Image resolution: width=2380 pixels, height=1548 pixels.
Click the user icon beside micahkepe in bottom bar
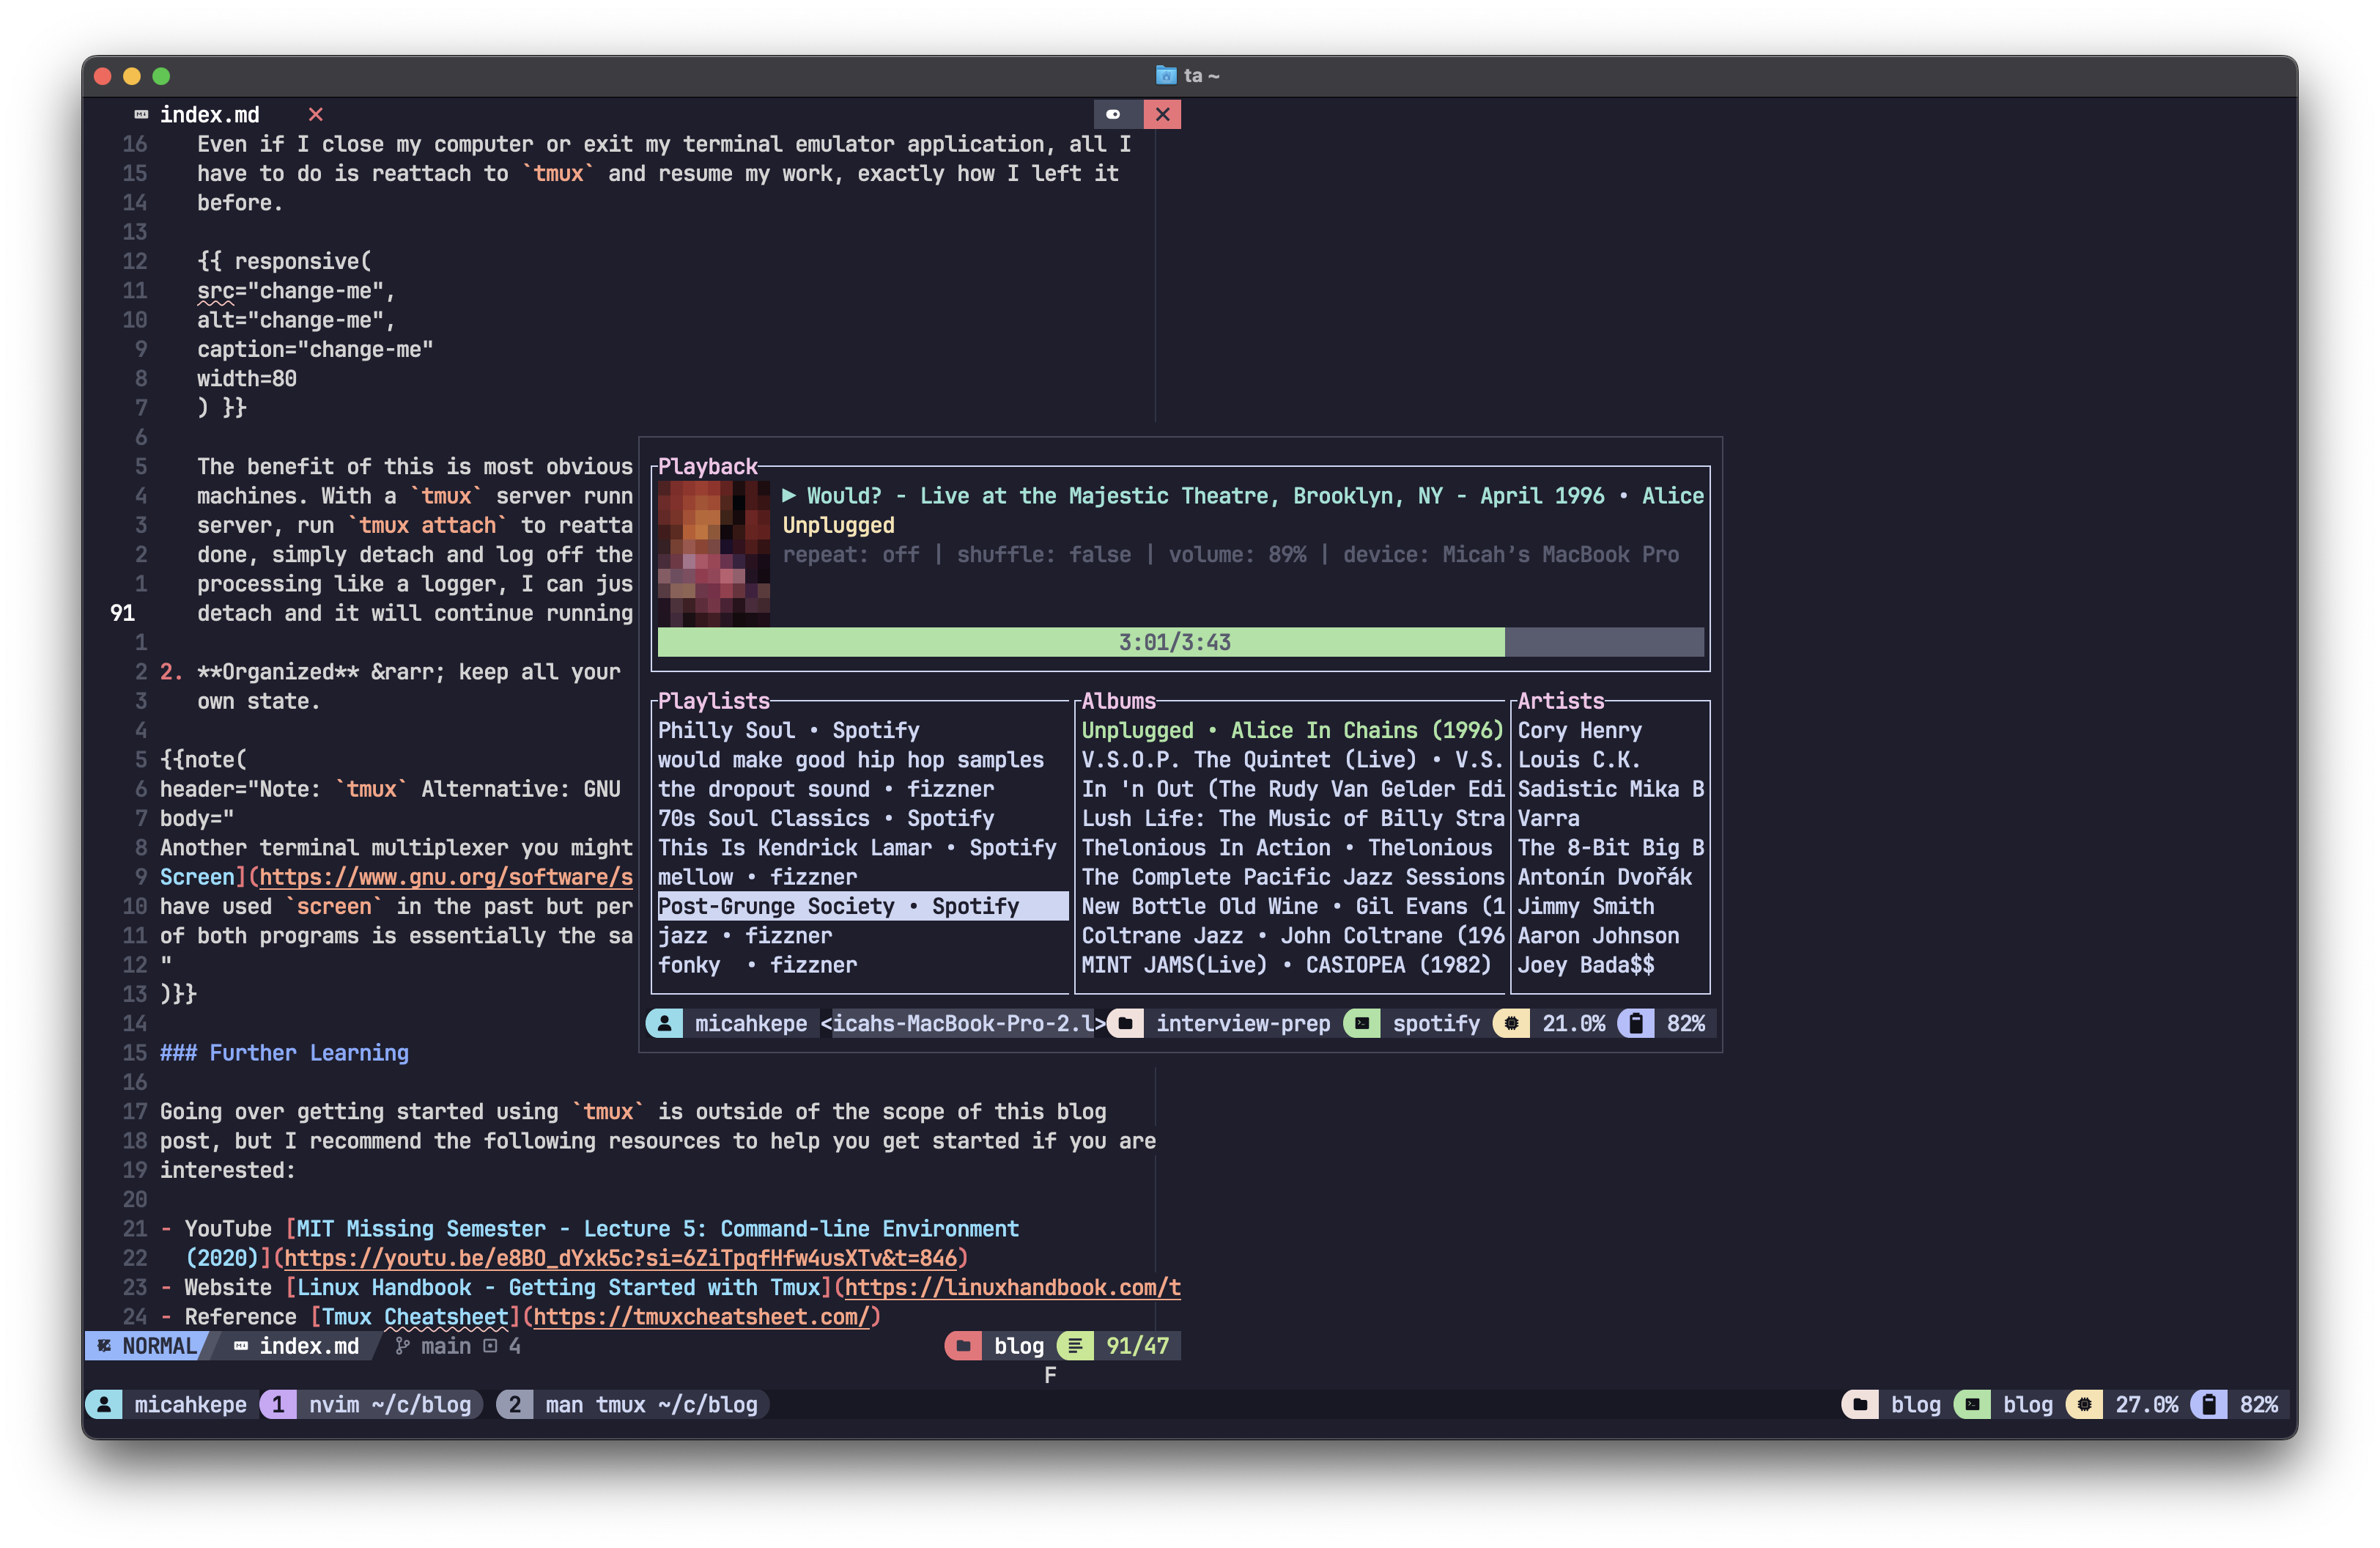pyautogui.click(x=104, y=1404)
